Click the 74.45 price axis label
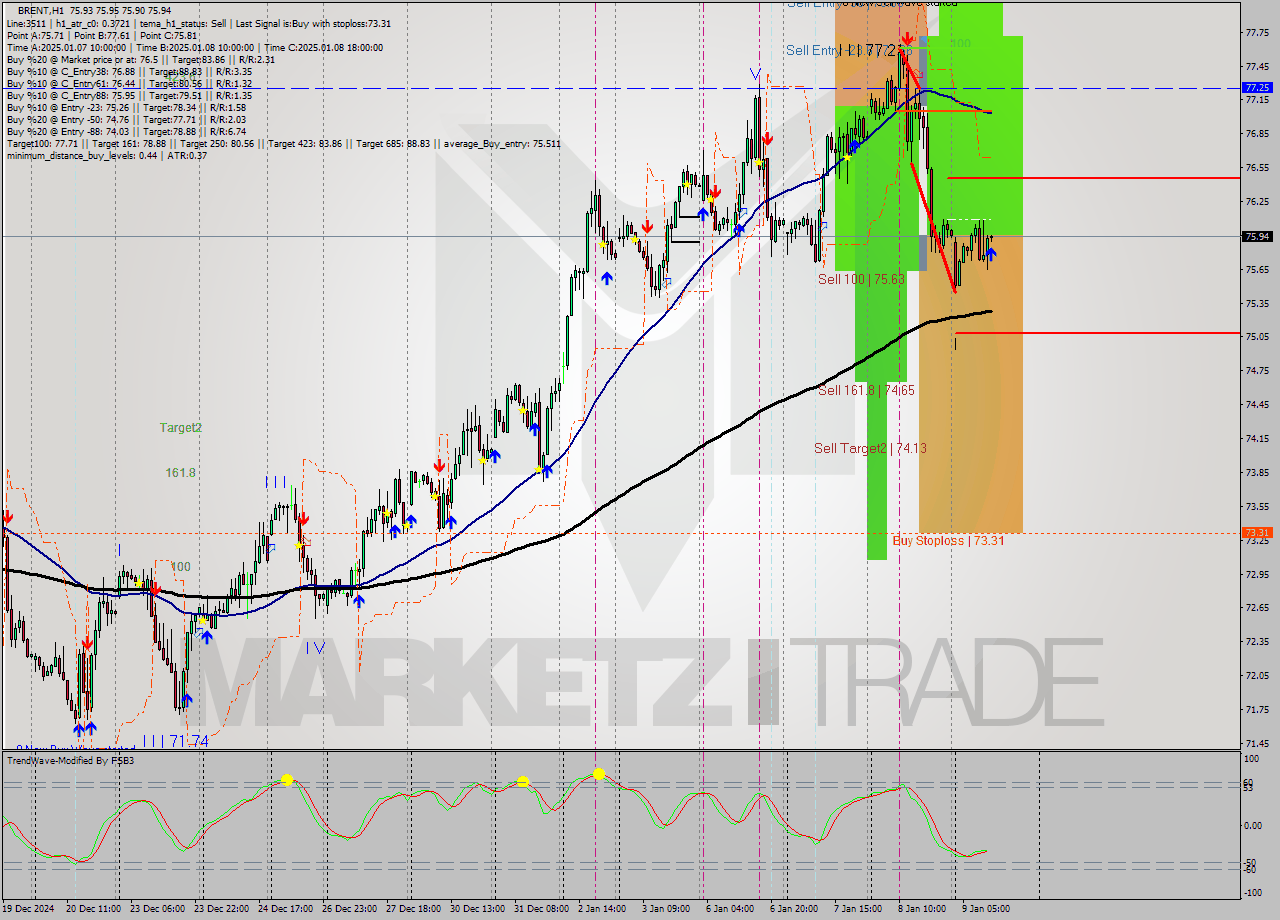 (1258, 405)
